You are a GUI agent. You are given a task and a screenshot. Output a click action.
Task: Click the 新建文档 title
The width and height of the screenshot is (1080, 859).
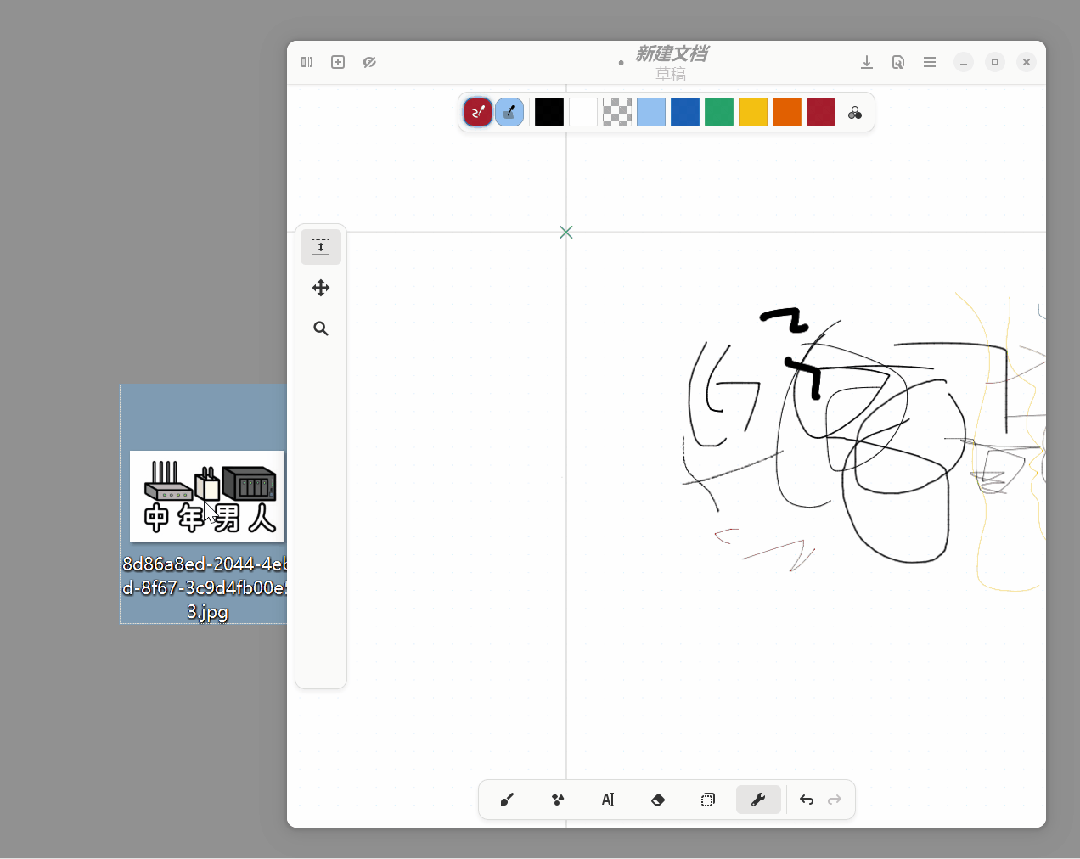tap(671, 53)
